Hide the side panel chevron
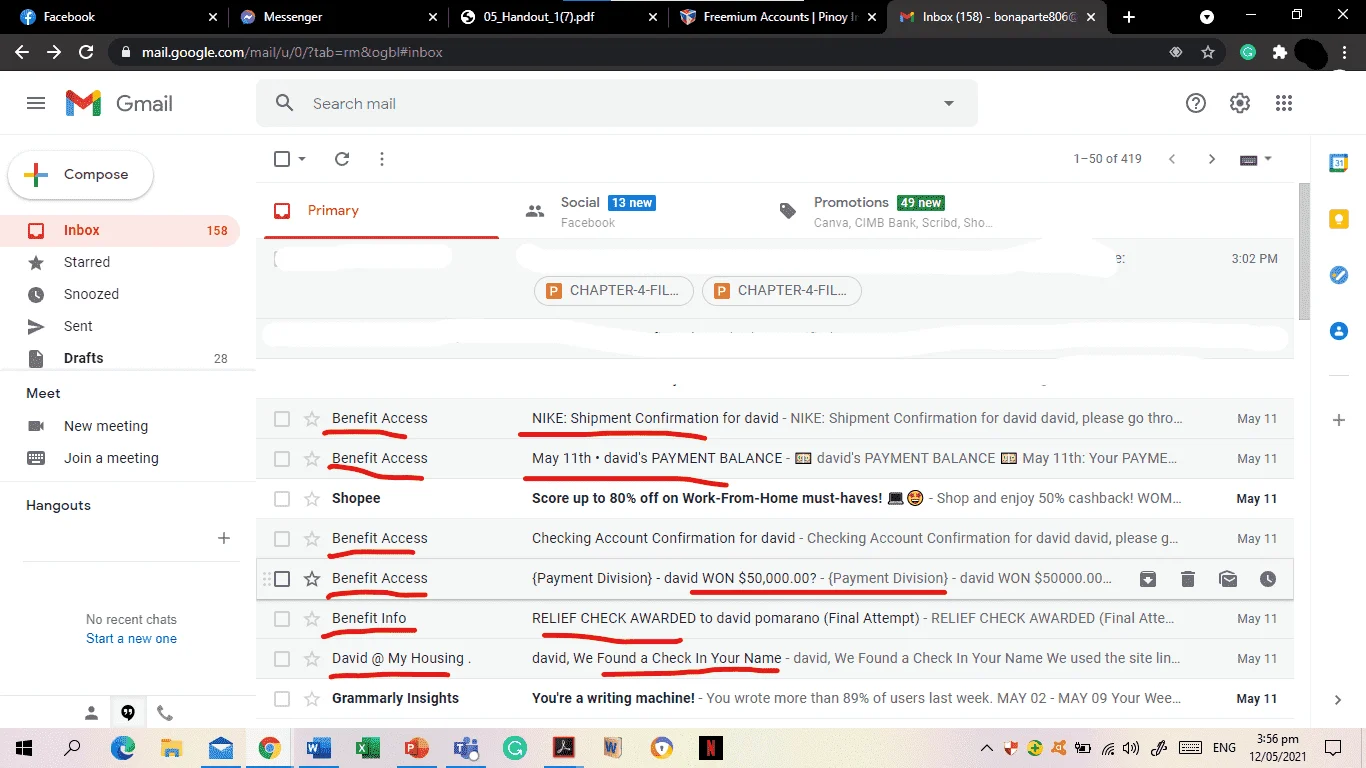 pos(1339,700)
